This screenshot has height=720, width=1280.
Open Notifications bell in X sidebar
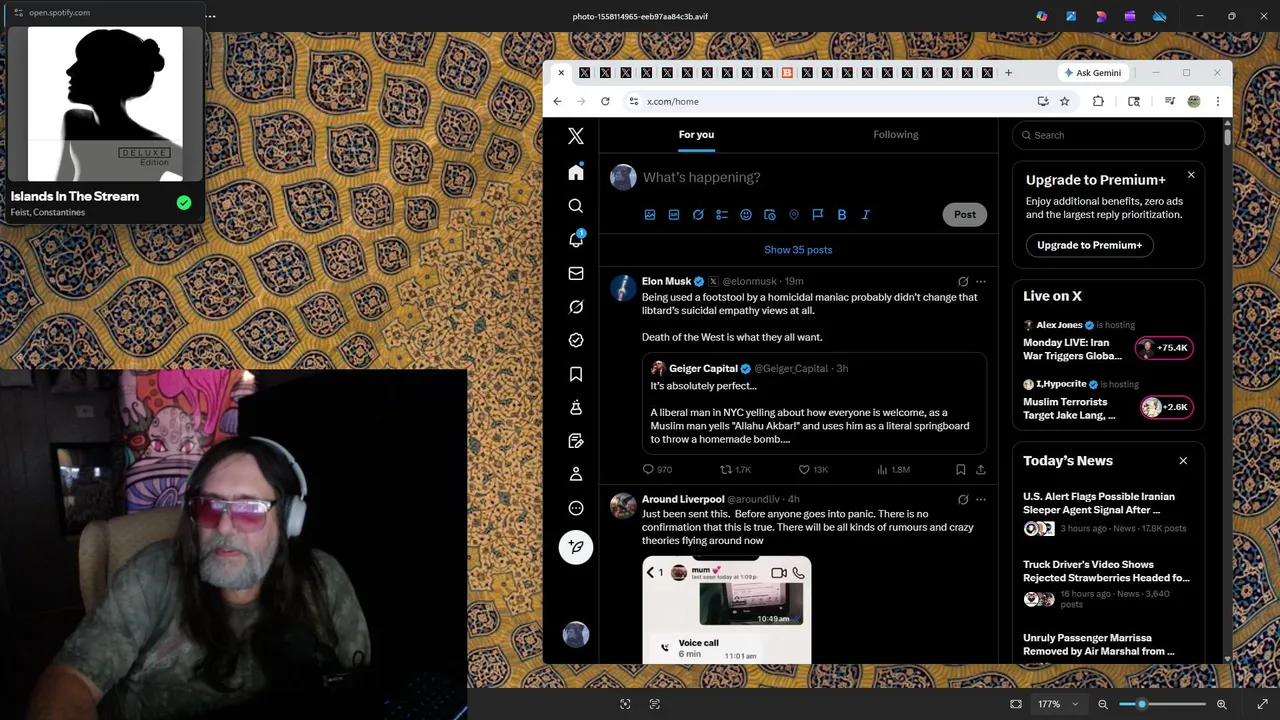tap(576, 240)
